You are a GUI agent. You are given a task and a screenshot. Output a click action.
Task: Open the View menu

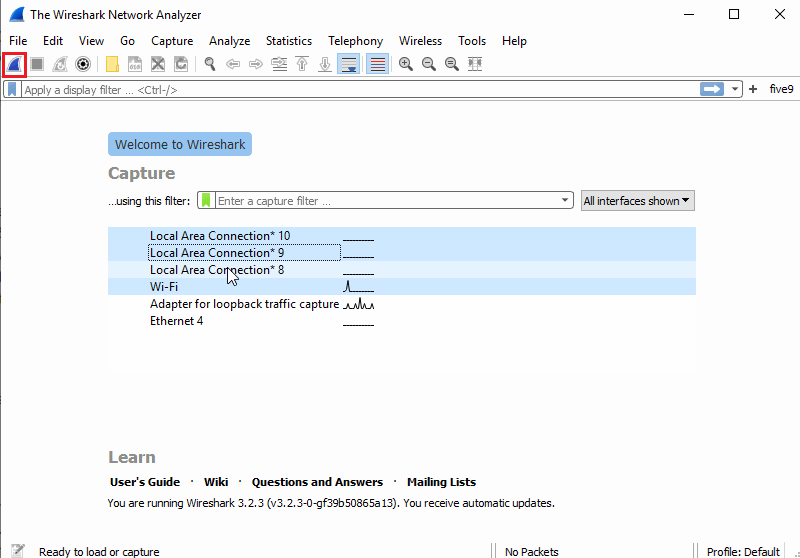91,41
